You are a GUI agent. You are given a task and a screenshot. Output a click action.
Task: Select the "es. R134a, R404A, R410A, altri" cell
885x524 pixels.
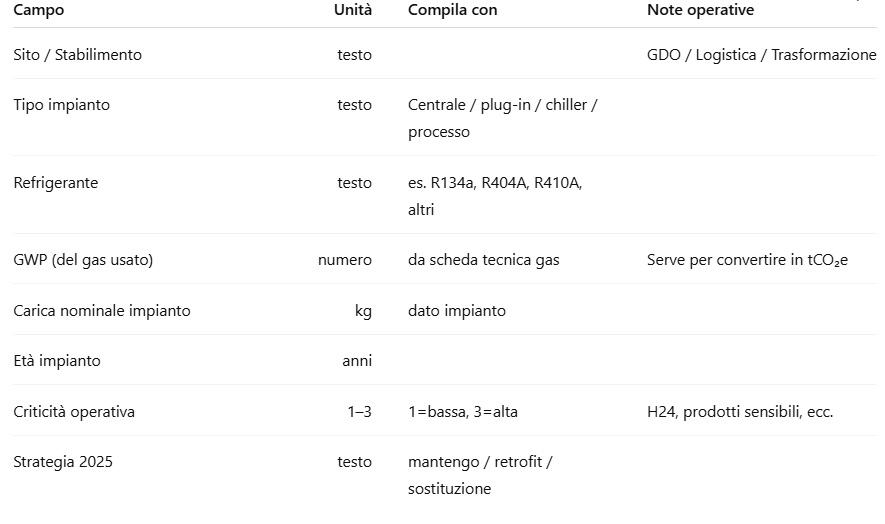495,196
